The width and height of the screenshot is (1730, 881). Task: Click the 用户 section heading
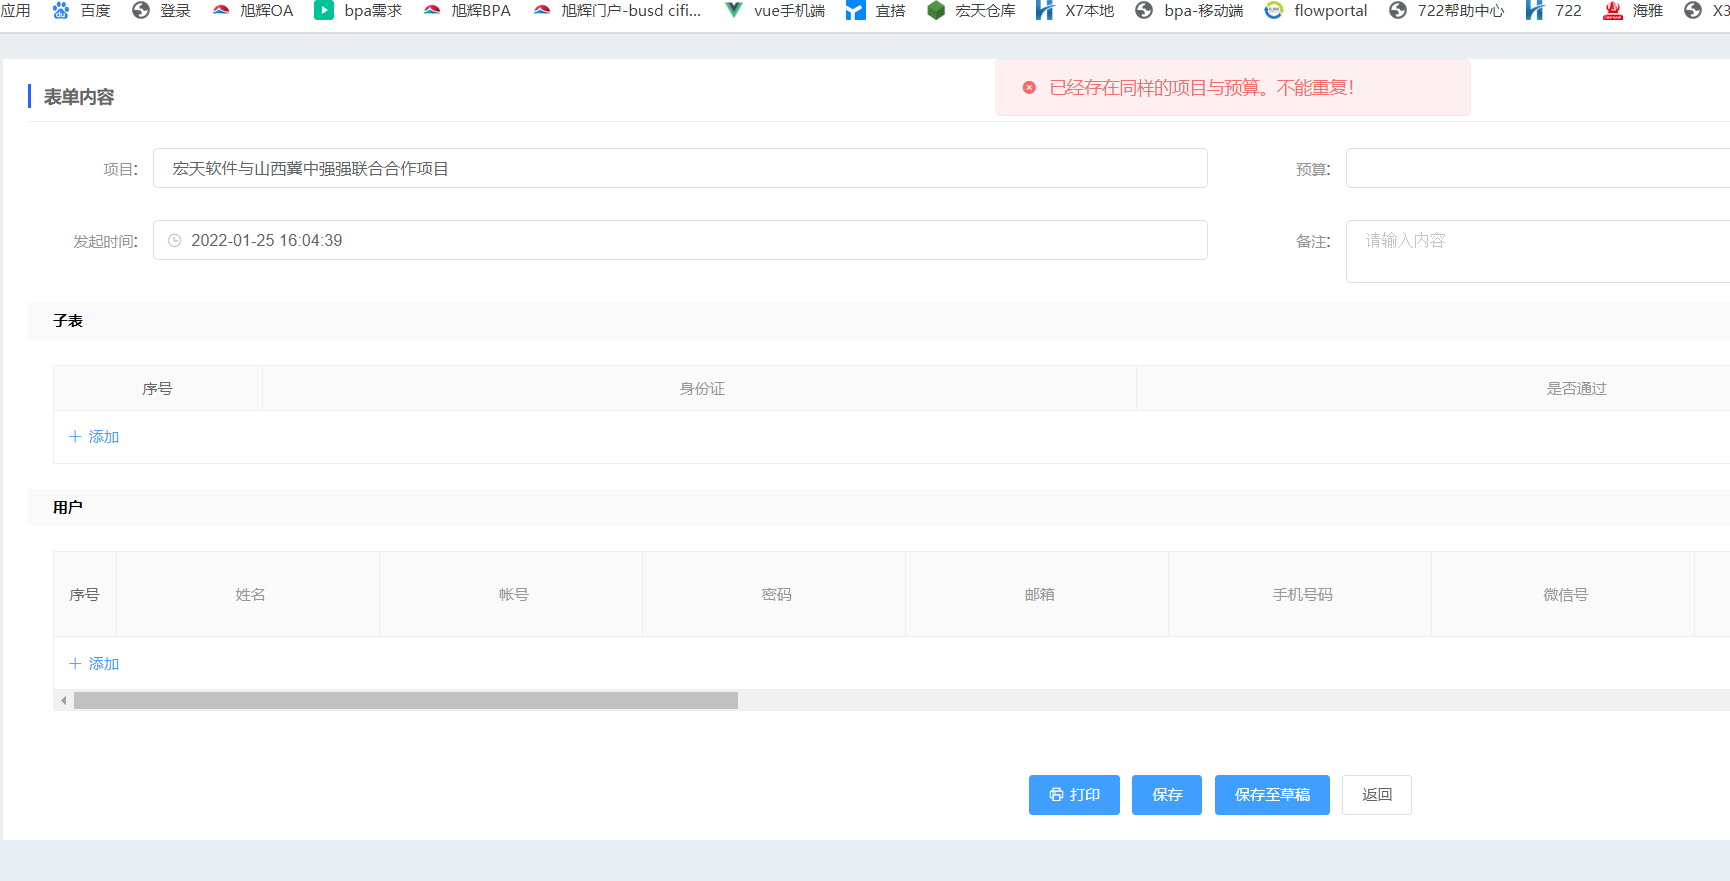68,508
